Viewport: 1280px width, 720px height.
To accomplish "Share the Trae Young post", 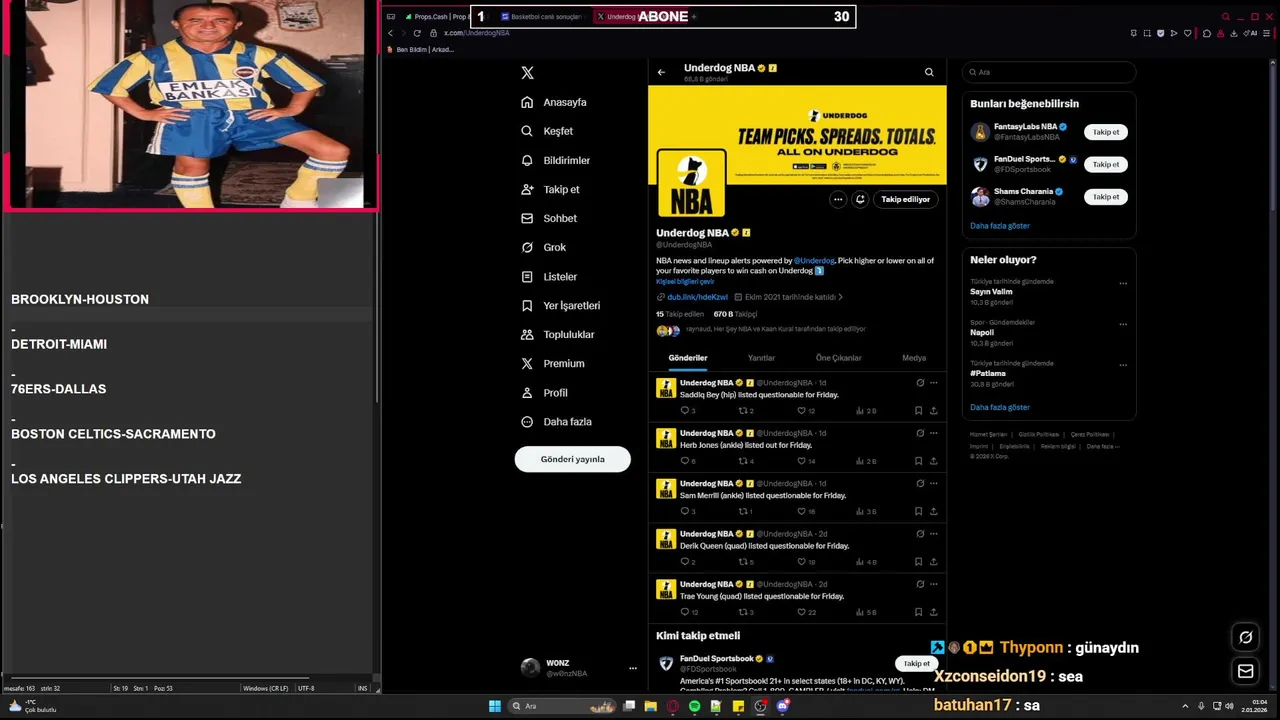I will [x=934, y=611].
